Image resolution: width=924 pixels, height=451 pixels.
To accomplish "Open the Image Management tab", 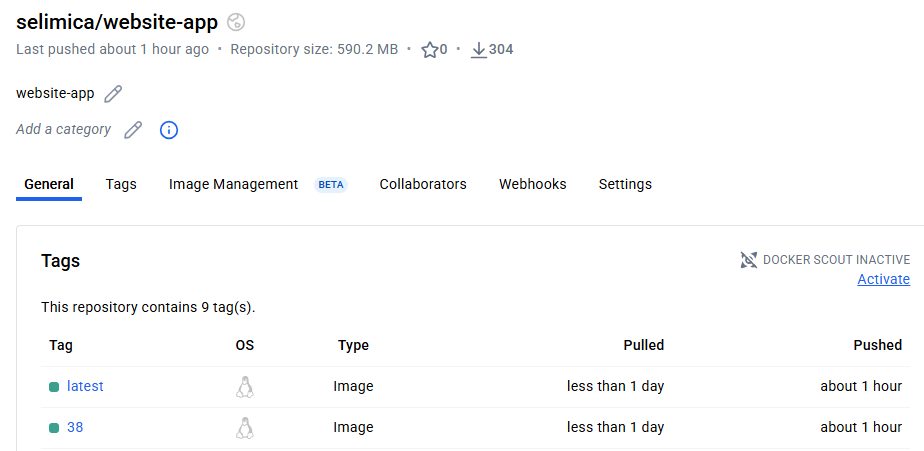I will click(x=233, y=184).
